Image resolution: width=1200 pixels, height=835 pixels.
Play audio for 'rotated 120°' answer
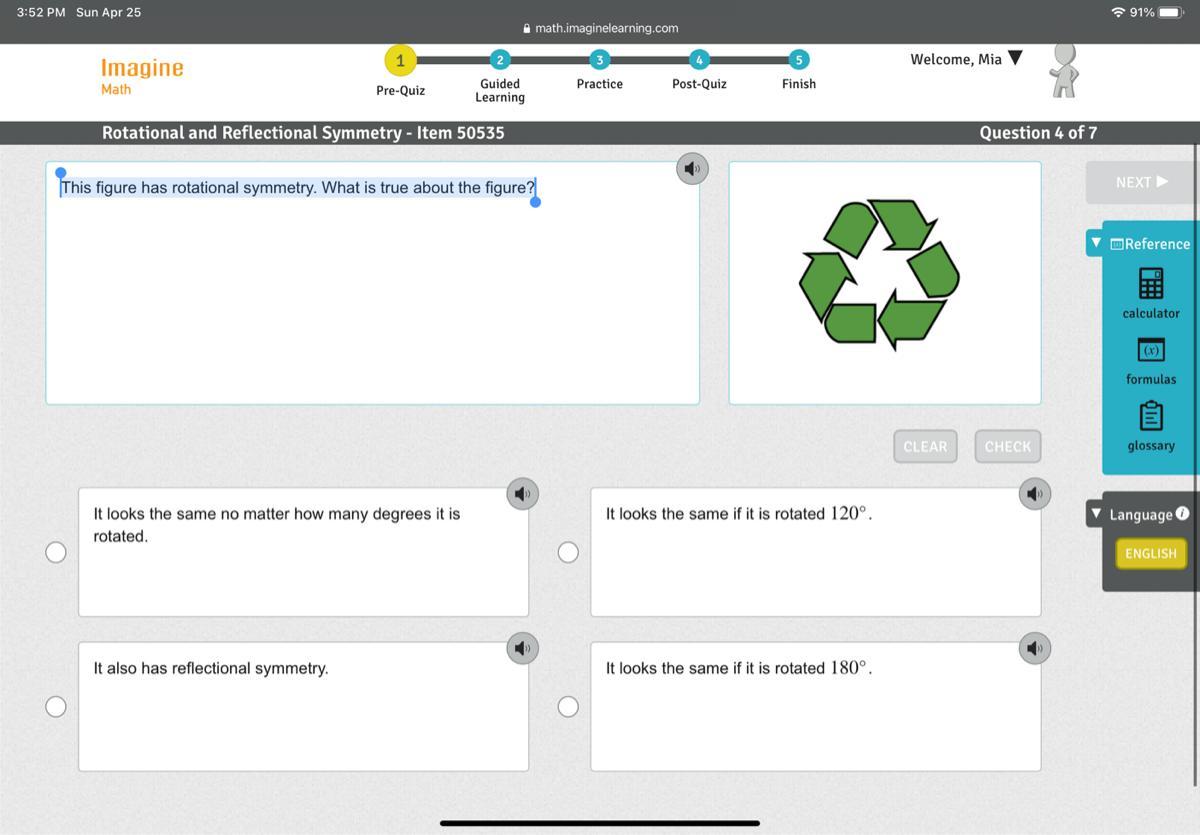click(x=1035, y=493)
